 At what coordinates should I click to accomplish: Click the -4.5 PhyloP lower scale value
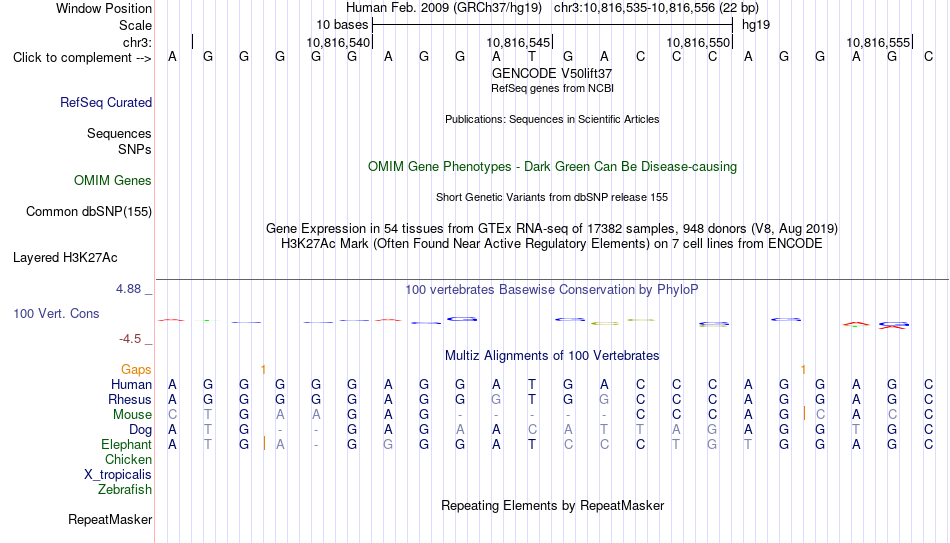[x=130, y=339]
